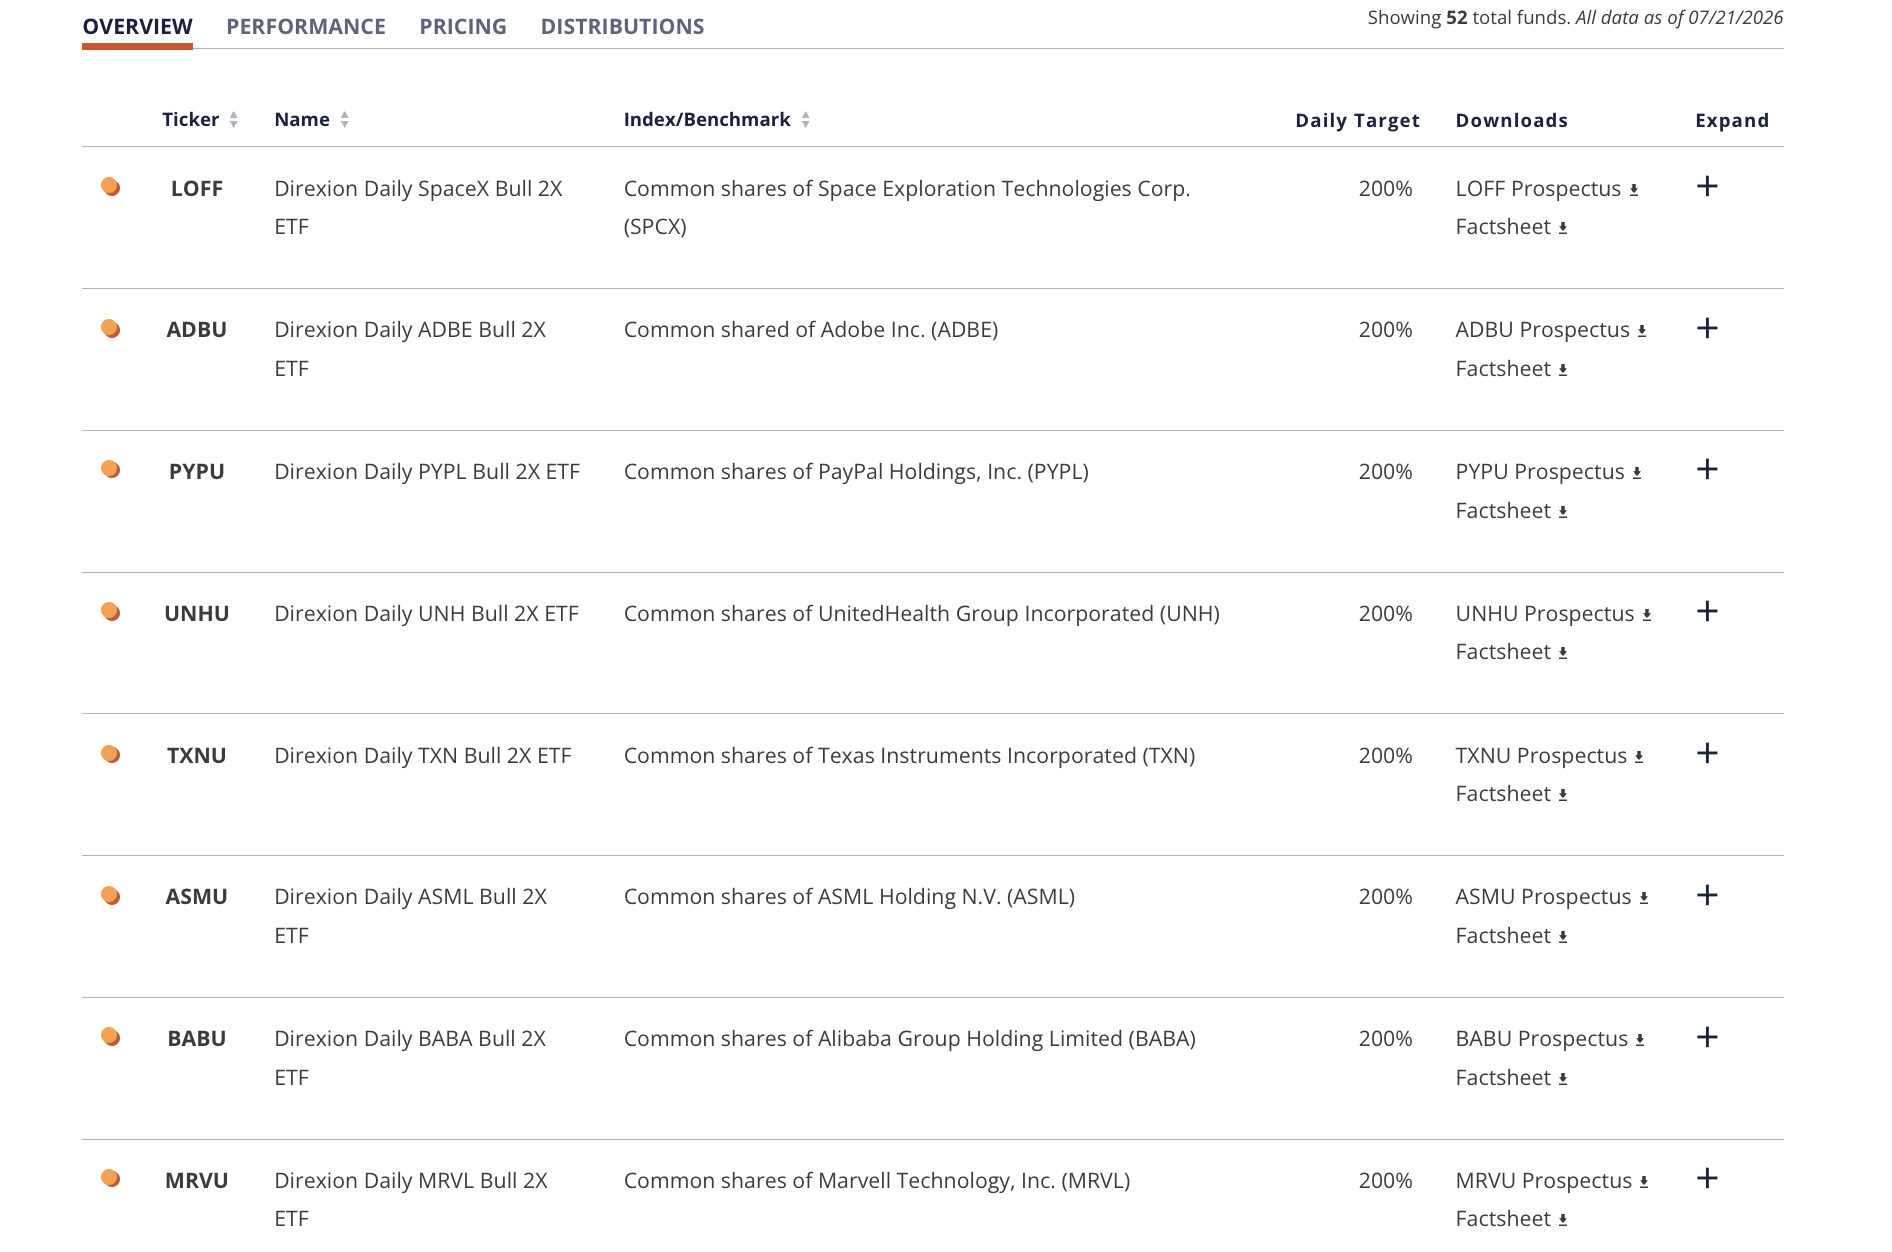
Task: Download the MRVU Prospectus
Action: (1552, 1181)
